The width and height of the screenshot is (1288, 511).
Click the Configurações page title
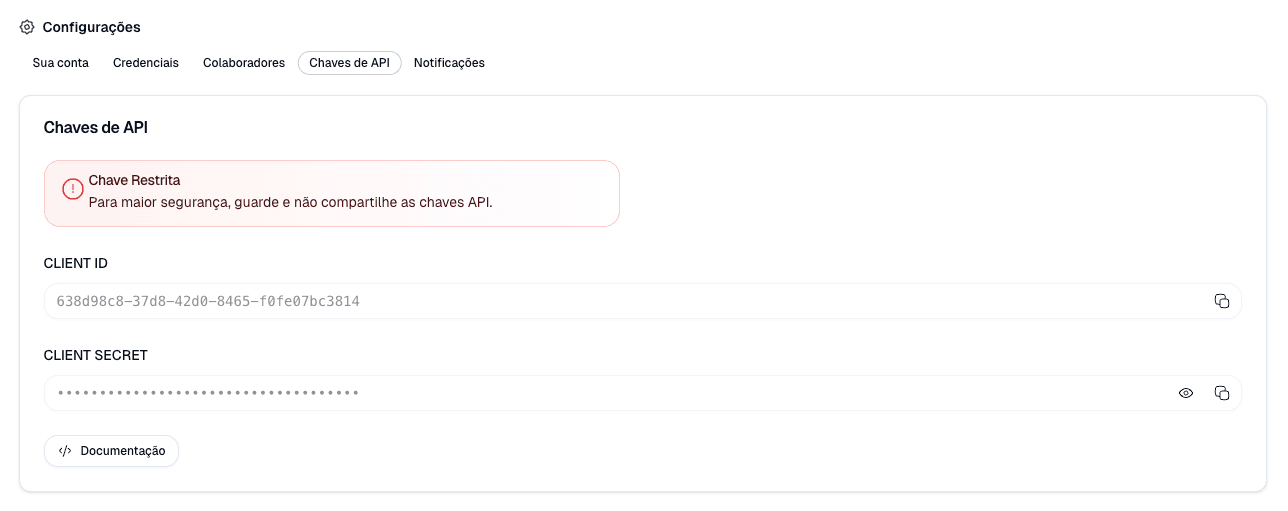pyautogui.click(x=92, y=27)
